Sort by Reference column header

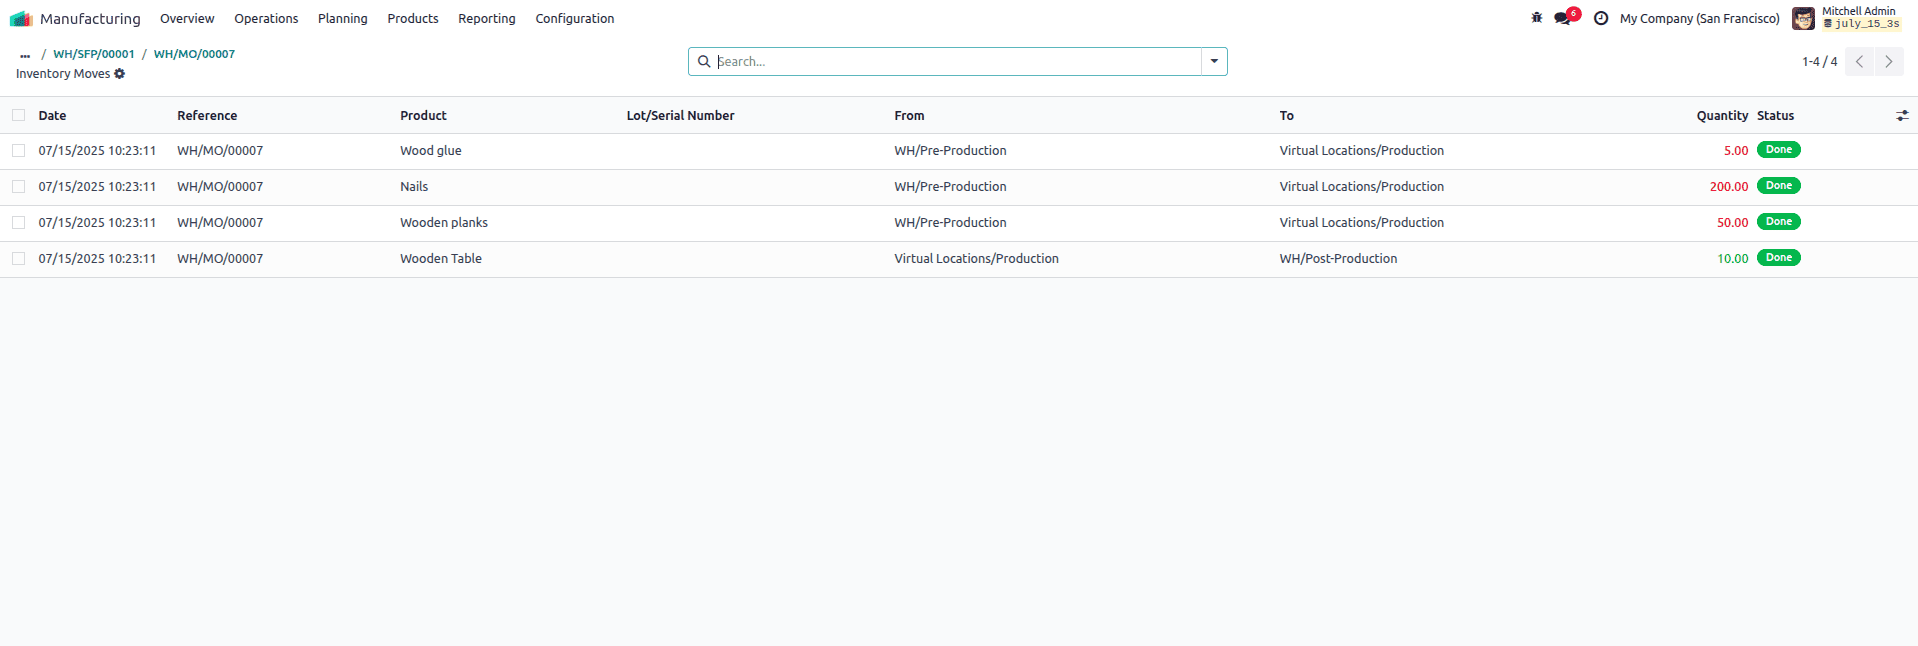coord(207,116)
